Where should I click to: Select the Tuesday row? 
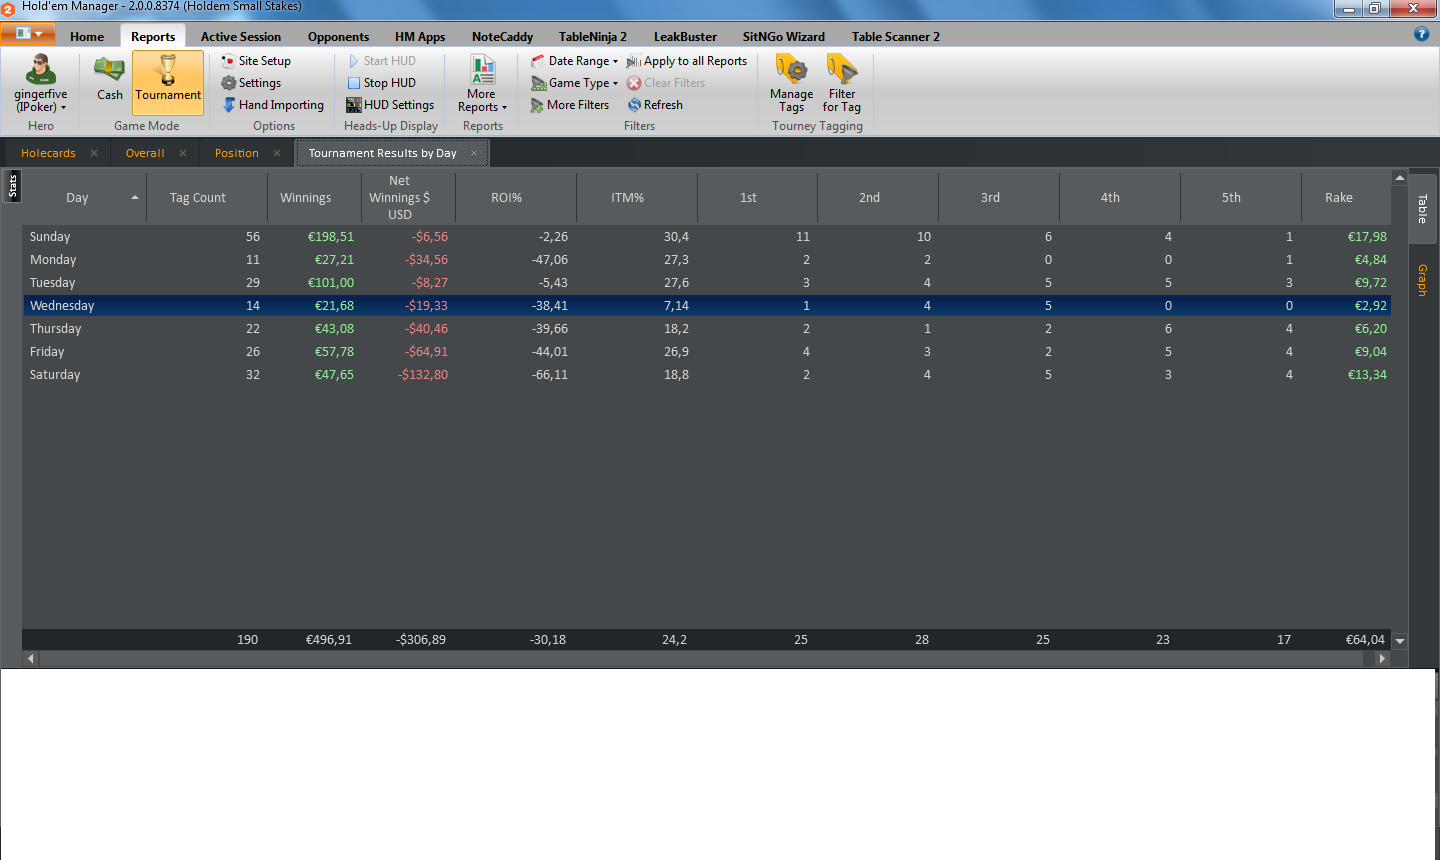click(x=707, y=283)
